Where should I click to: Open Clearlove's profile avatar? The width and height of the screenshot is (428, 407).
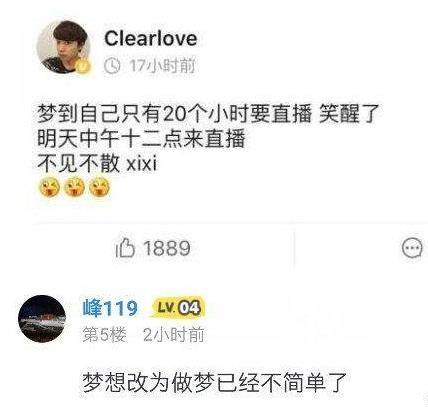coord(64,46)
